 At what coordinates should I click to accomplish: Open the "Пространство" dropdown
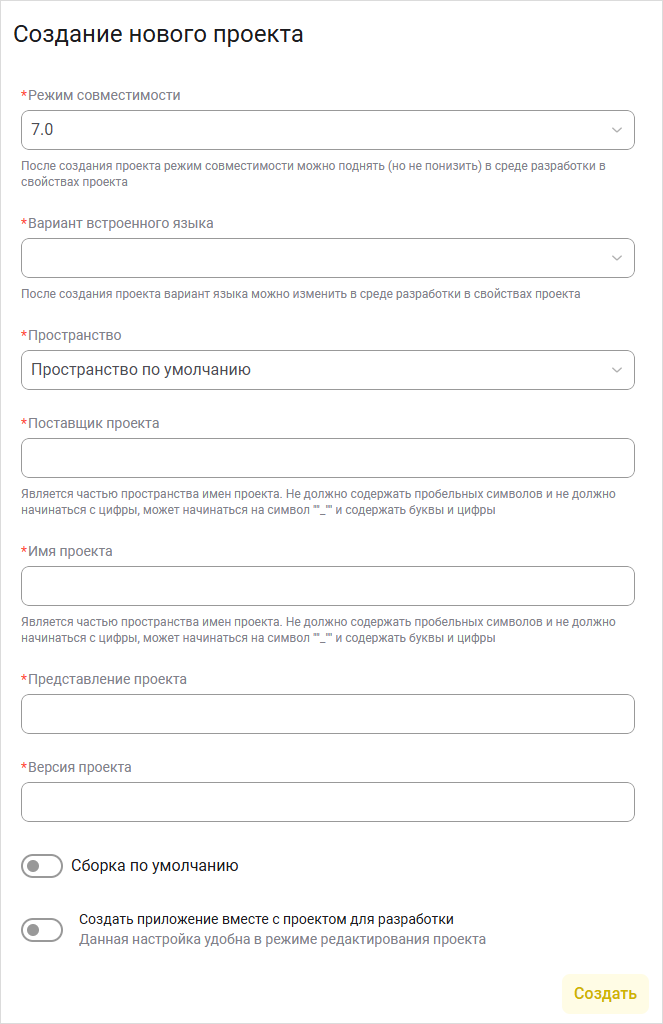328,370
